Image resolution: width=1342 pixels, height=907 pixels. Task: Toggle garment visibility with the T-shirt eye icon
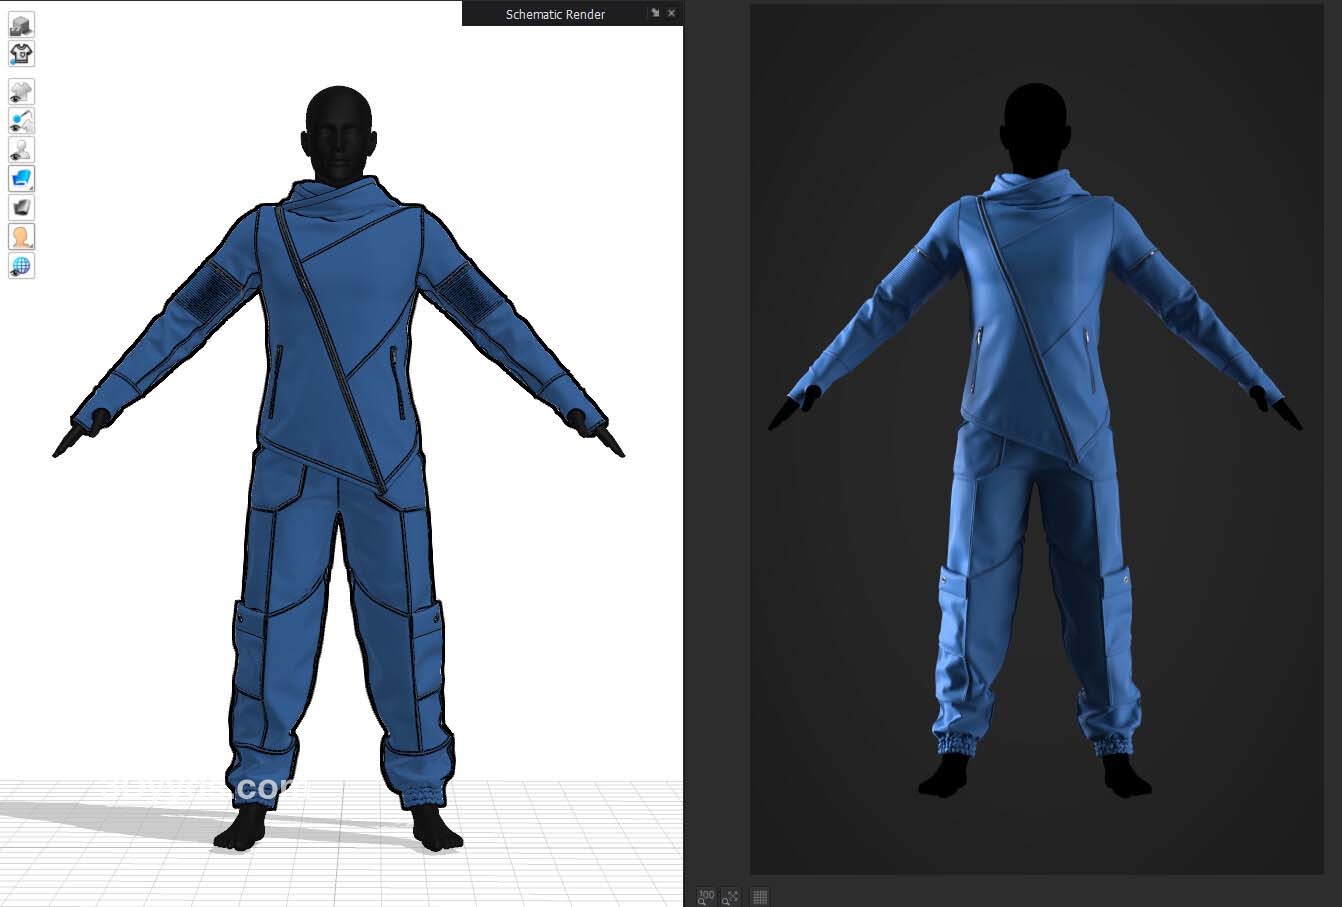[x=21, y=92]
